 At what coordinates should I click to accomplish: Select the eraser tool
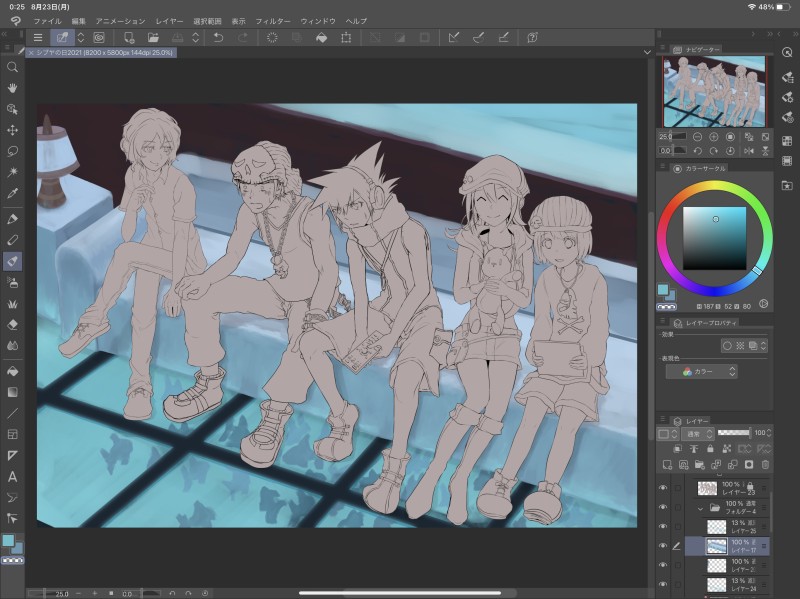13,324
